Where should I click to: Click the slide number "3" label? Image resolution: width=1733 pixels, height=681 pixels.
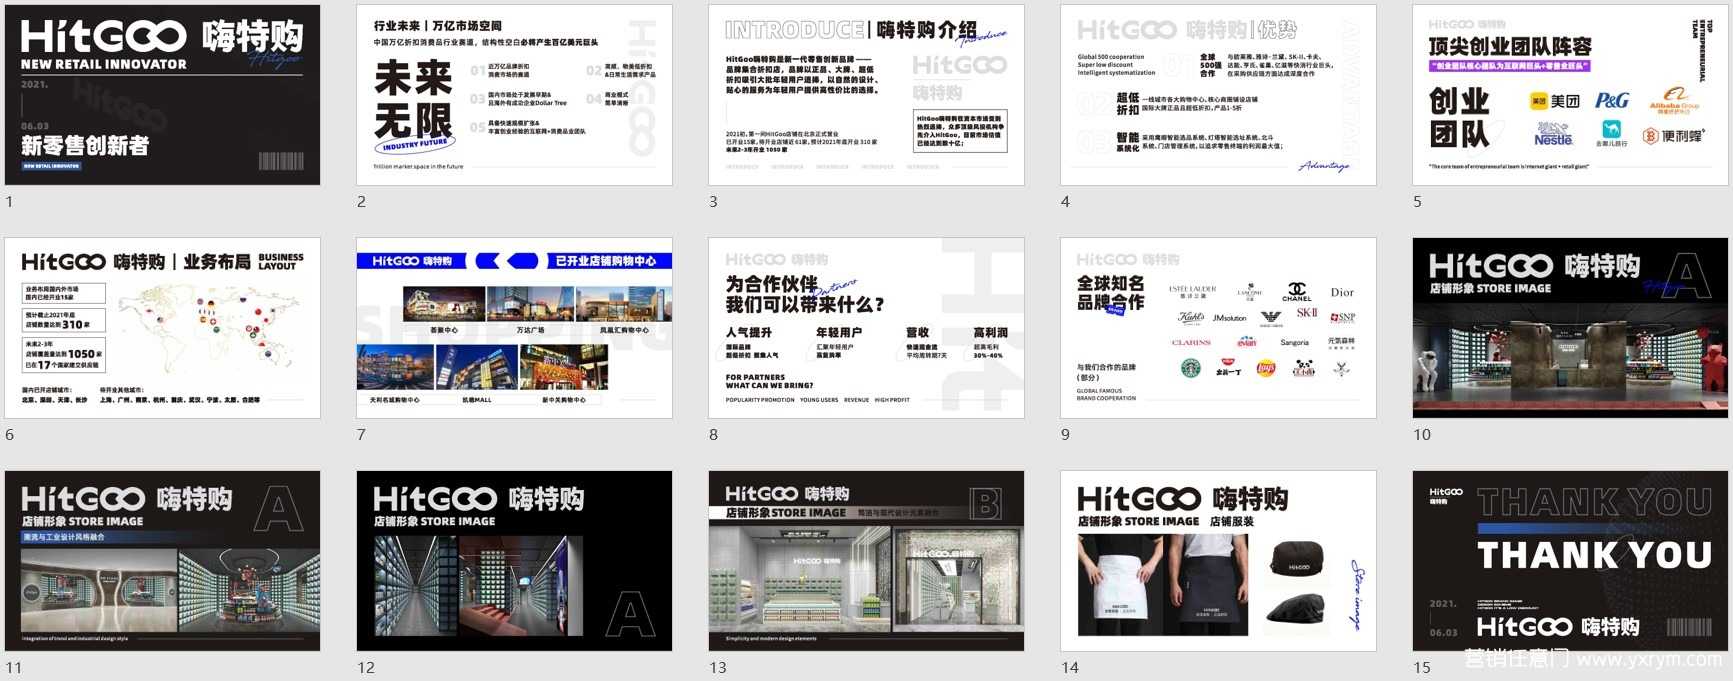[x=714, y=202]
